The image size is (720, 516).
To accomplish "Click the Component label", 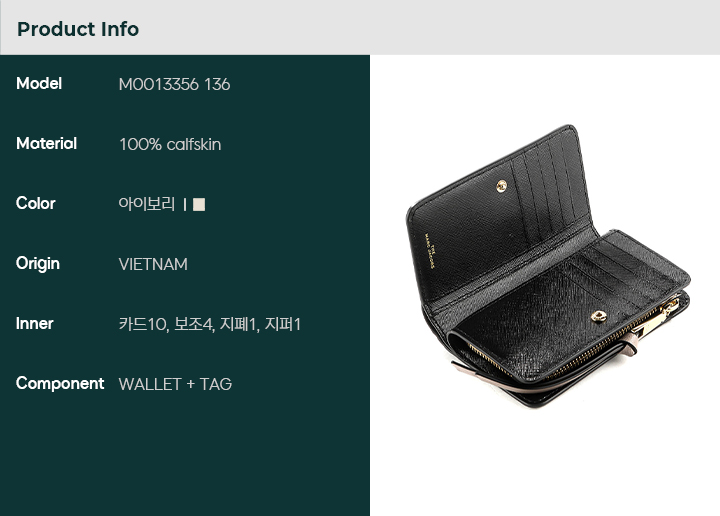I will click(x=60, y=384).
